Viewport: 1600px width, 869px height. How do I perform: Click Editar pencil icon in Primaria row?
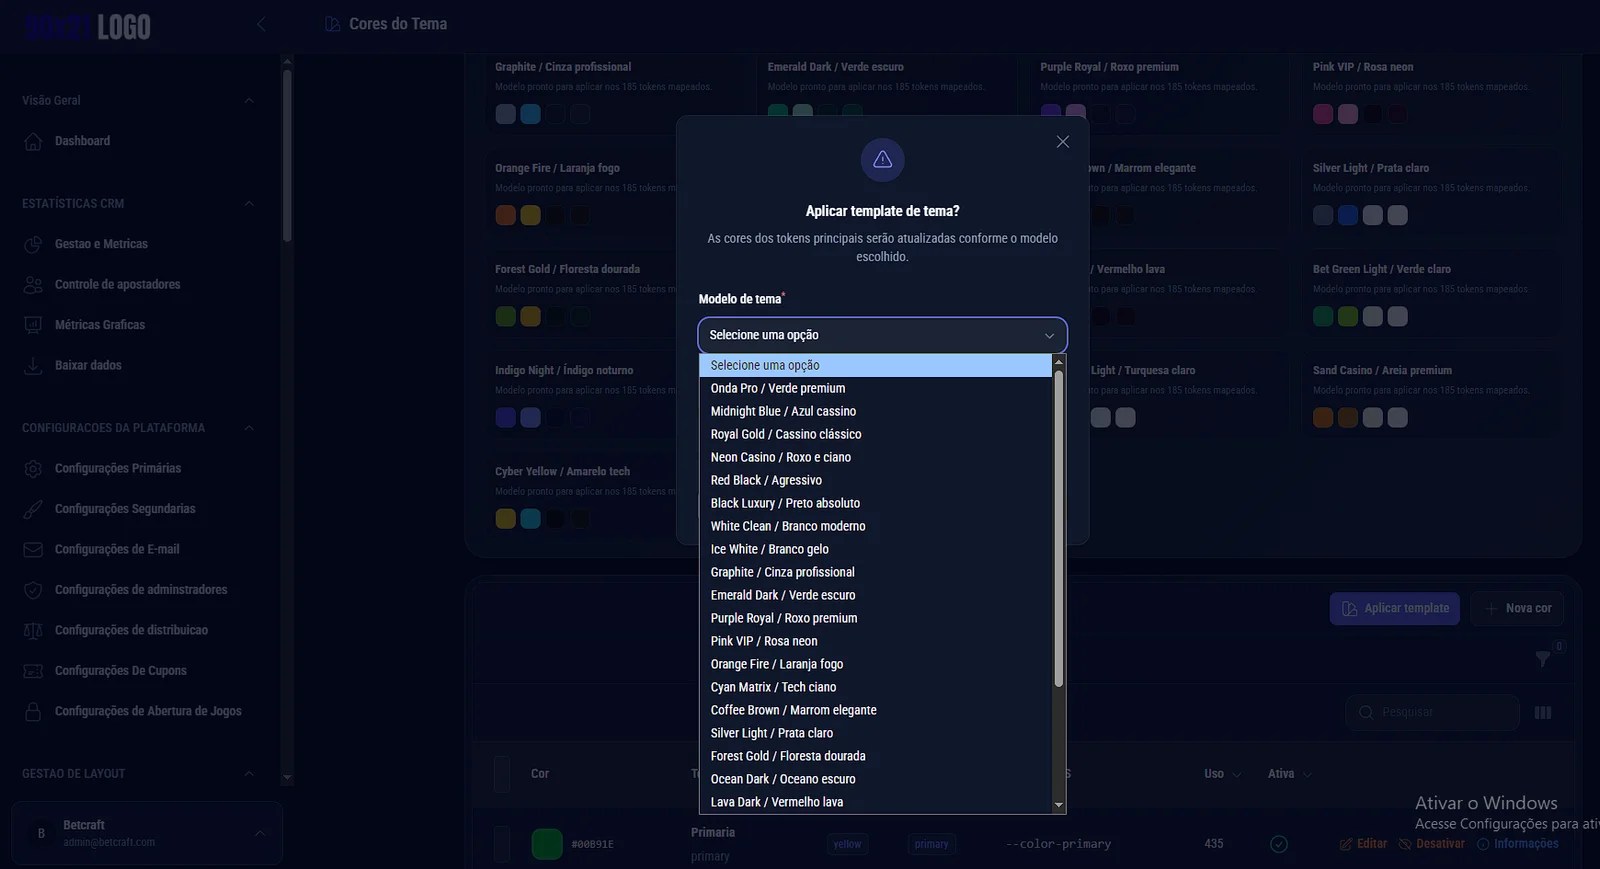pos(1346,844)
